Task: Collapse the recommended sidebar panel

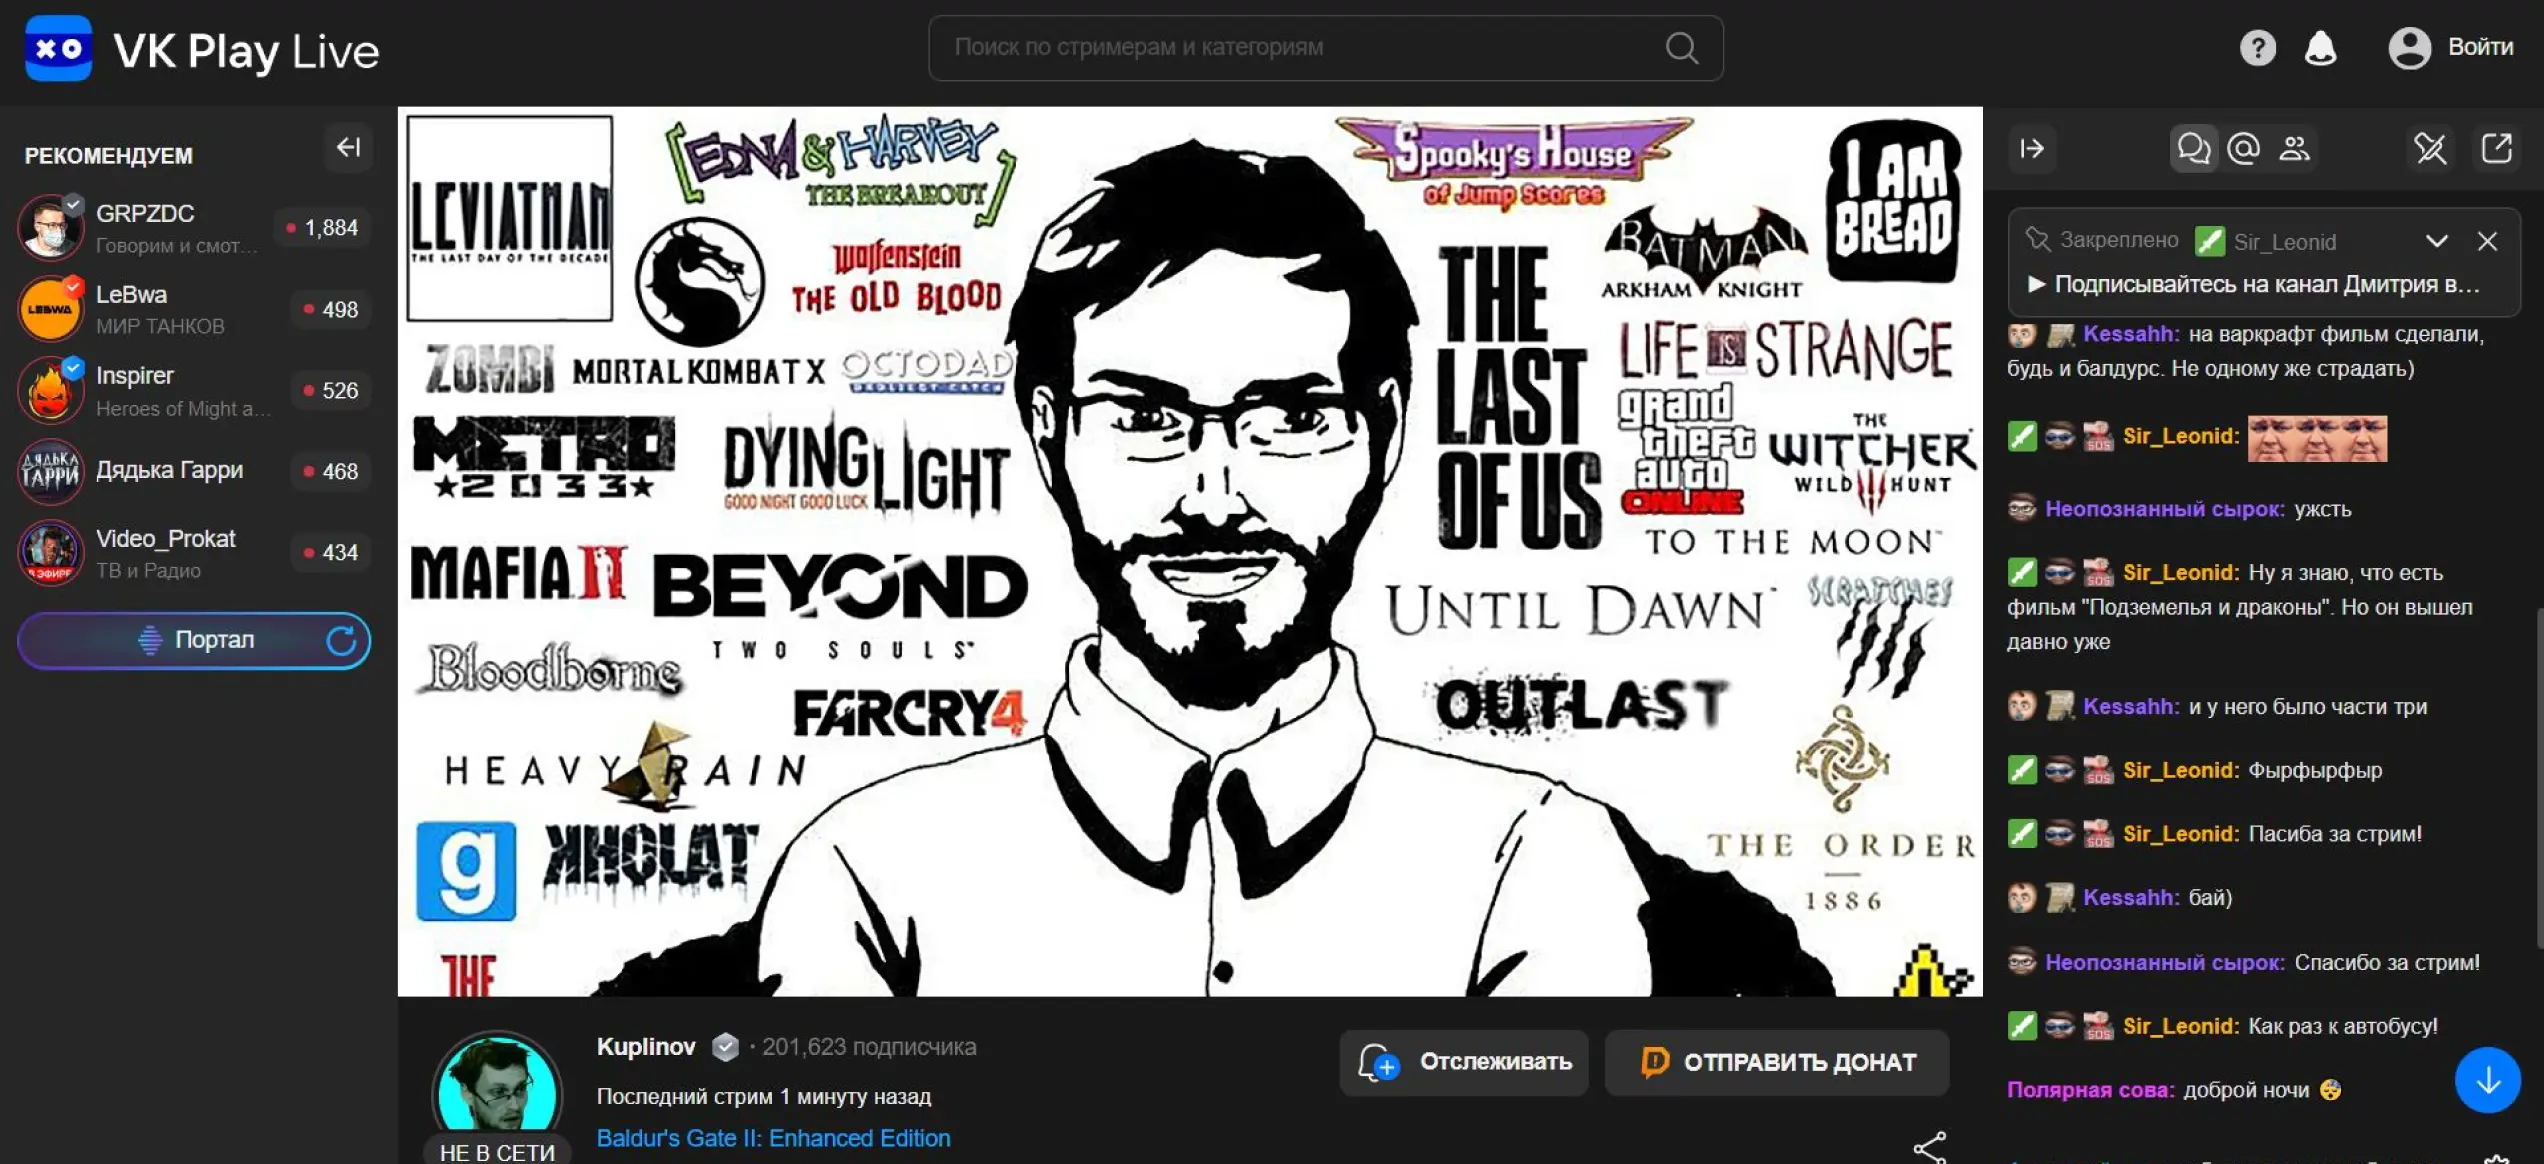Action: tap(348, 148)
